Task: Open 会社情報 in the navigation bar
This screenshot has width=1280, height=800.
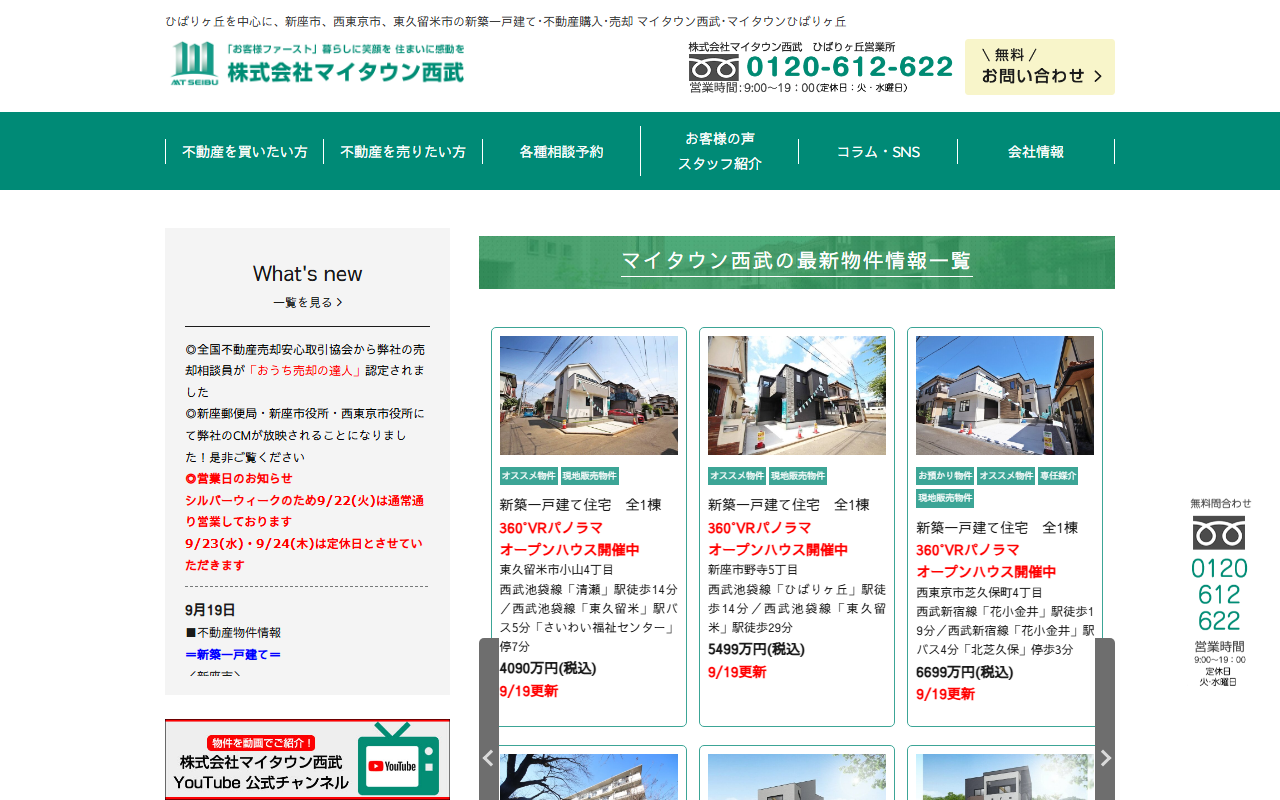Action: (1036, 152)
